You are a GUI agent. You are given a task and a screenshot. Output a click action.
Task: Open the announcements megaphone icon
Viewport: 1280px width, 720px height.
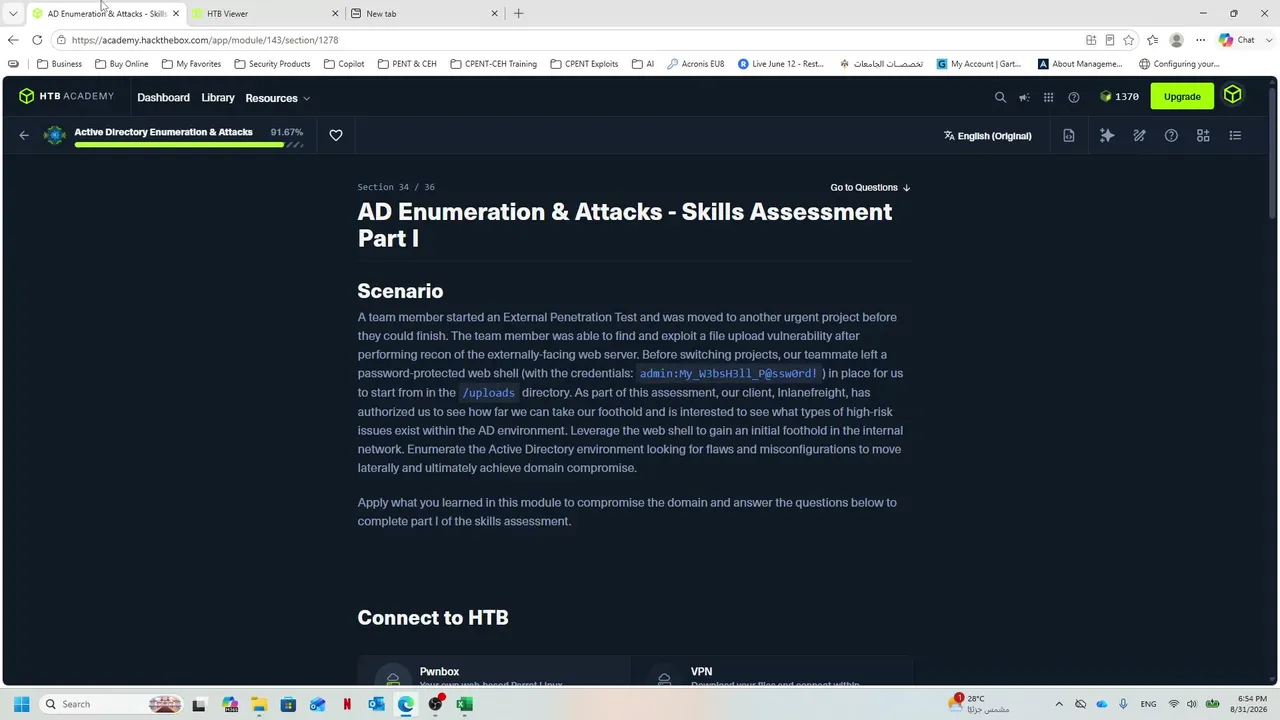click(1024, 97)
